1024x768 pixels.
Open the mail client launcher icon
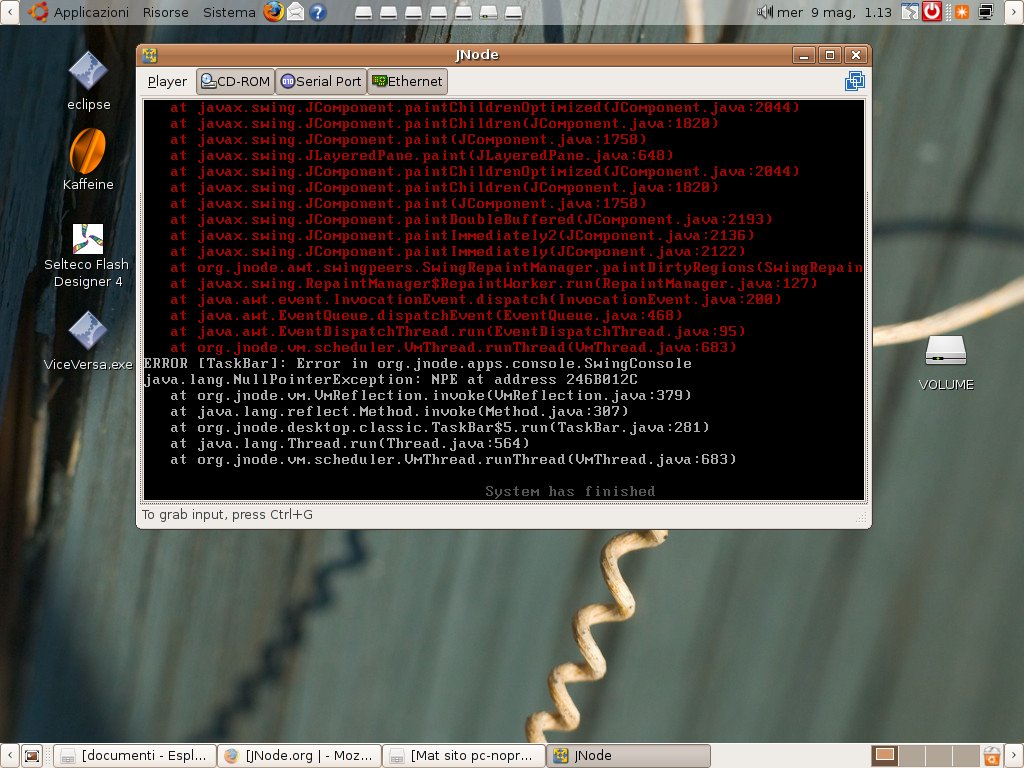pos(296,12)
